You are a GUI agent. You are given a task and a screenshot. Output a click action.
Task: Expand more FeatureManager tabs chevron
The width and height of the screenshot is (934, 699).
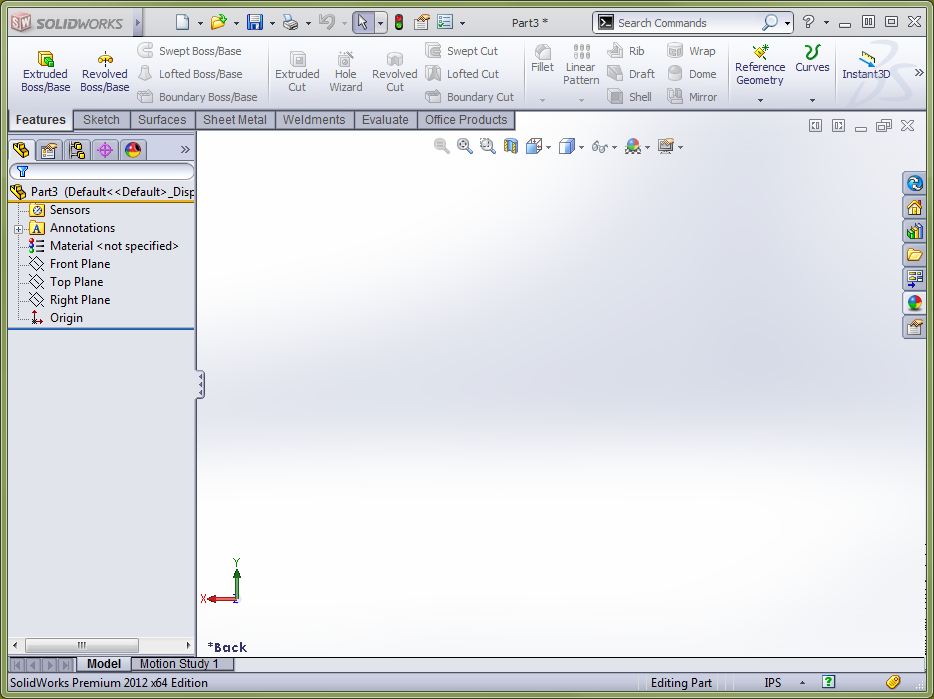pos(185,150)
